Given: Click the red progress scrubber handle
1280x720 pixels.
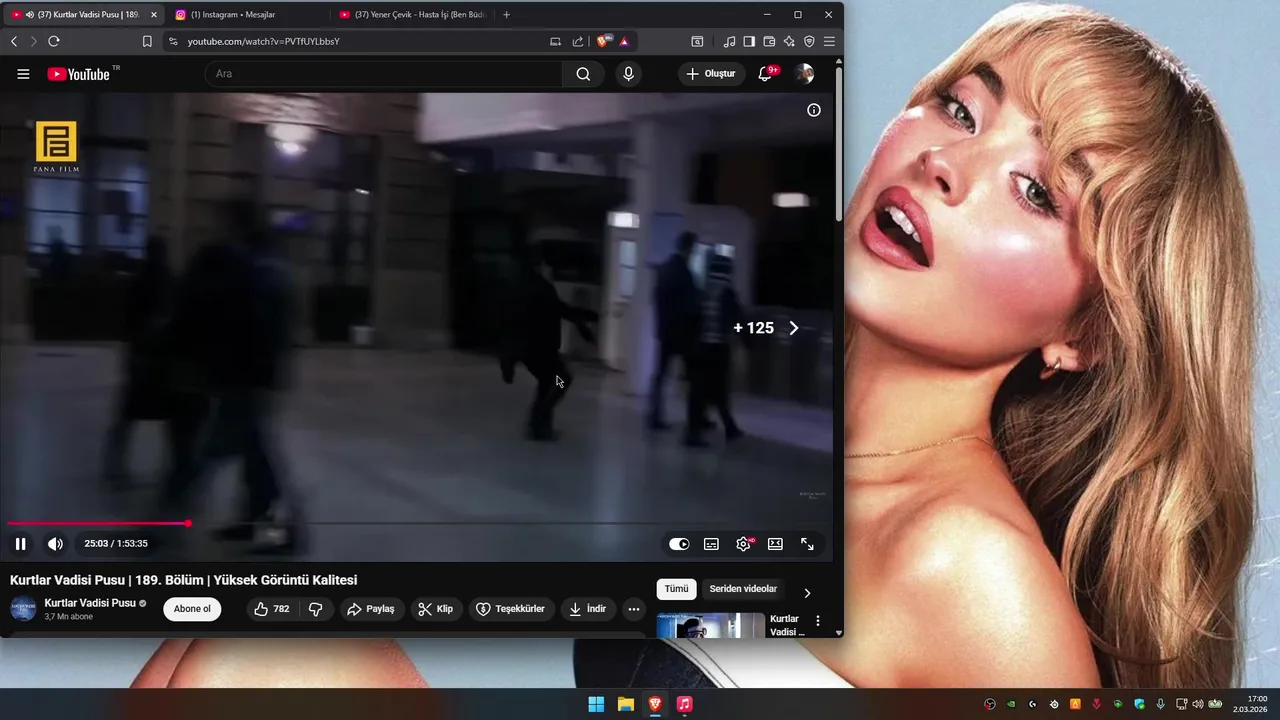Looking at the screenshot, I should point(187,523).
